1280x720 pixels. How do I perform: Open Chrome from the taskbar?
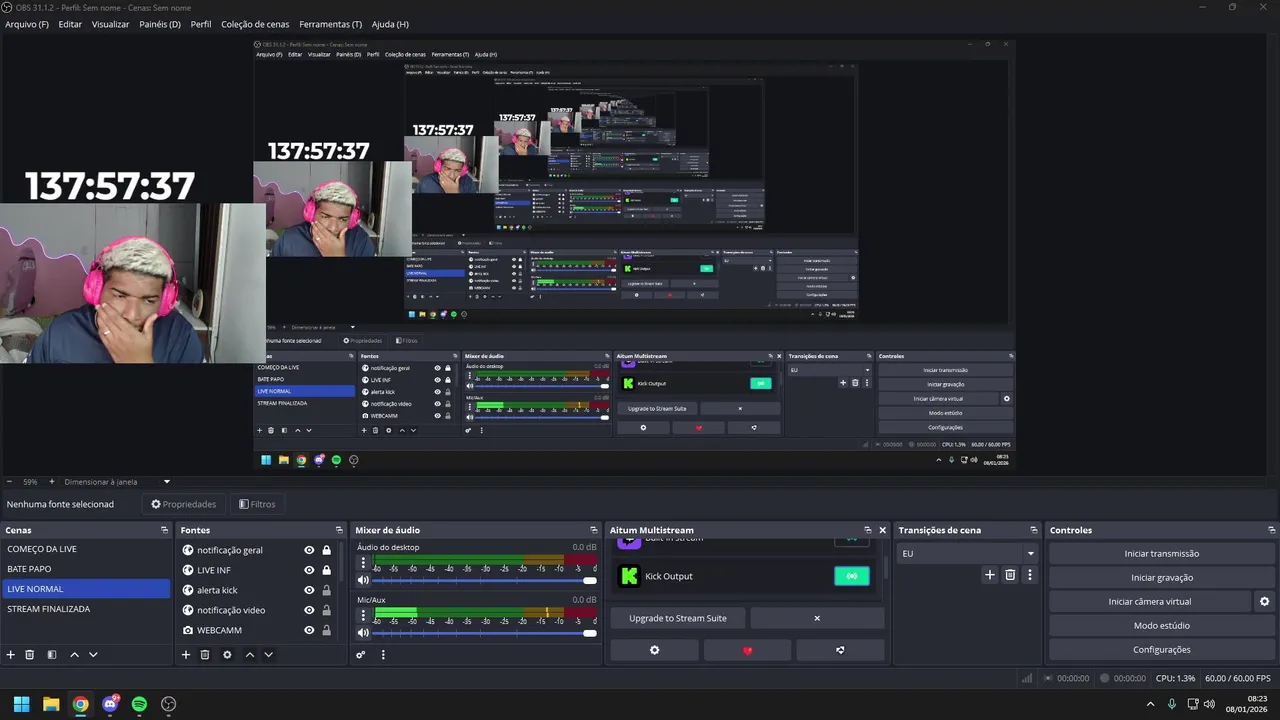click(x=80, y=704)
